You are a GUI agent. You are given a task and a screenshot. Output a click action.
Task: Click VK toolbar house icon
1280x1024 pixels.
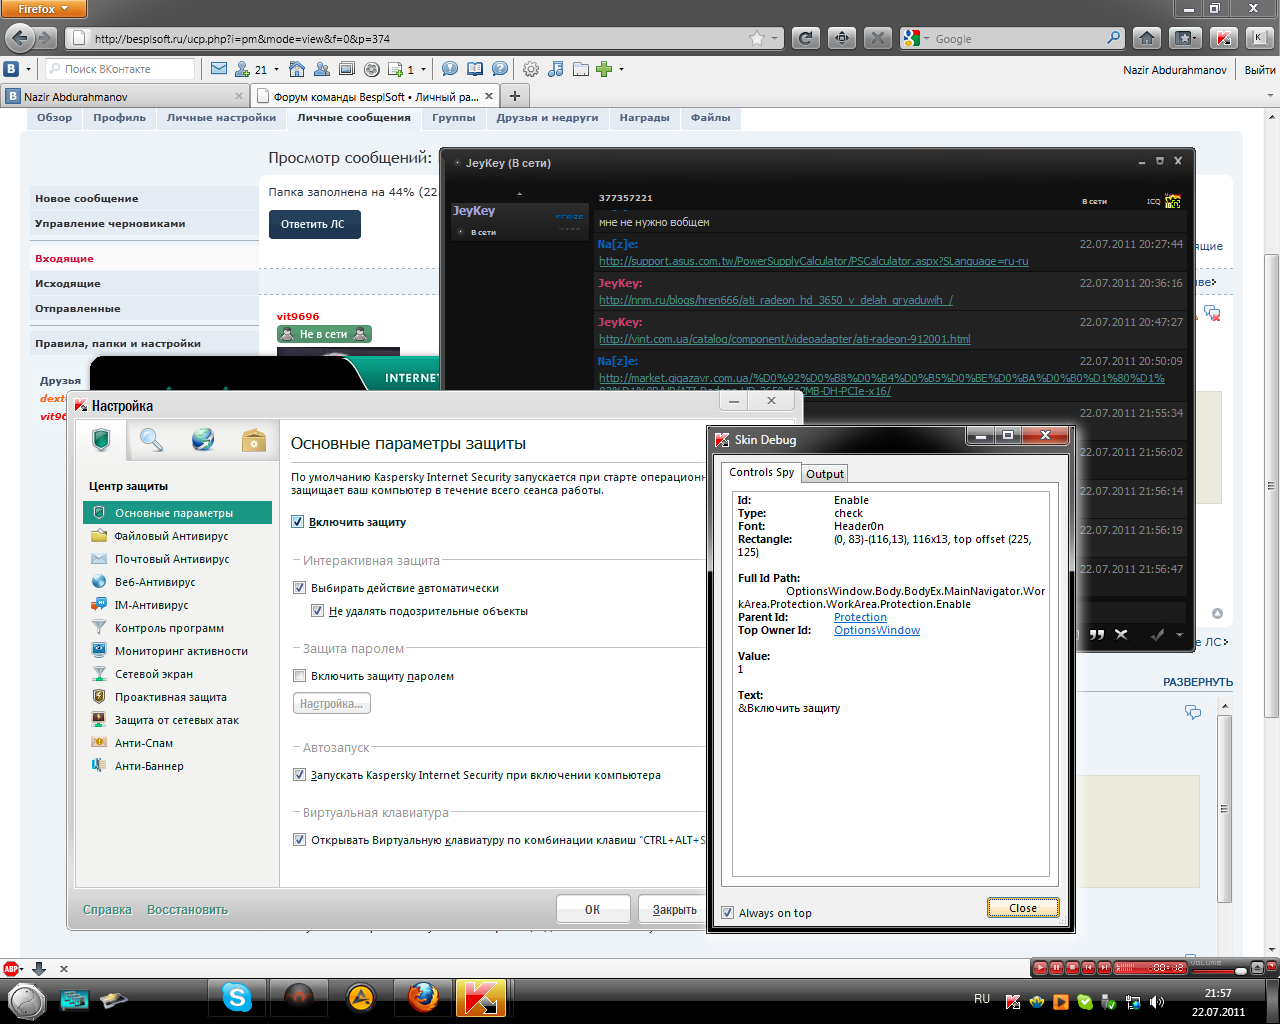point(297,69)
